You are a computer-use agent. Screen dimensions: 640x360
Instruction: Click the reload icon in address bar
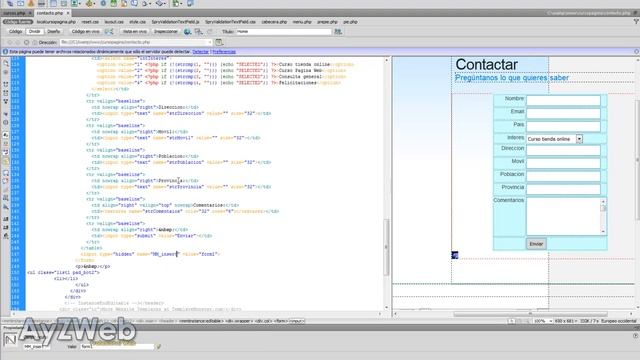26,42
